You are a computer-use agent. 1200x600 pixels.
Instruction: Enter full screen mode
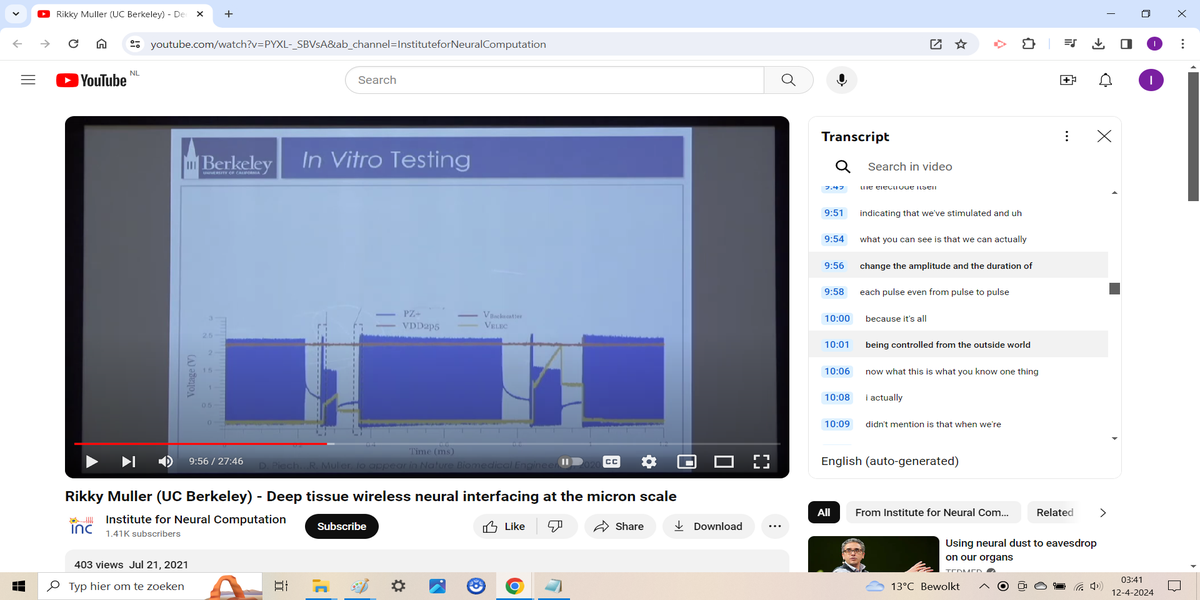(761, 461)
